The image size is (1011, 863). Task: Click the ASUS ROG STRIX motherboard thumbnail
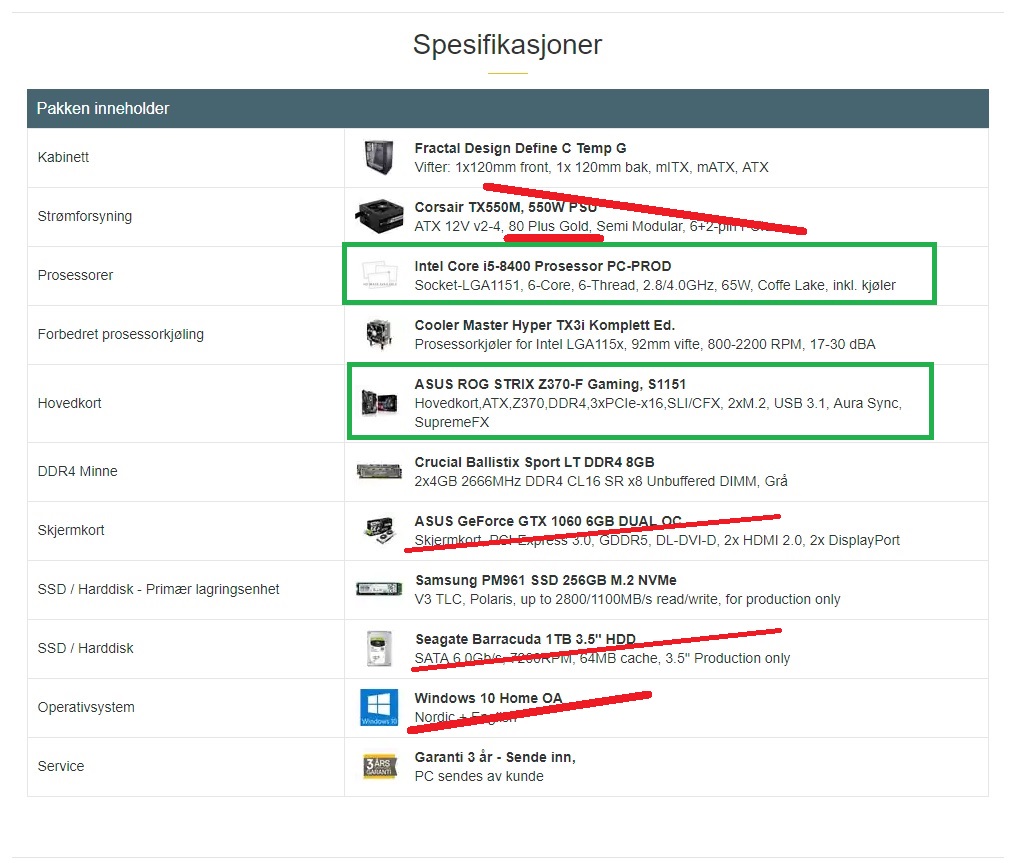point(379,402)
